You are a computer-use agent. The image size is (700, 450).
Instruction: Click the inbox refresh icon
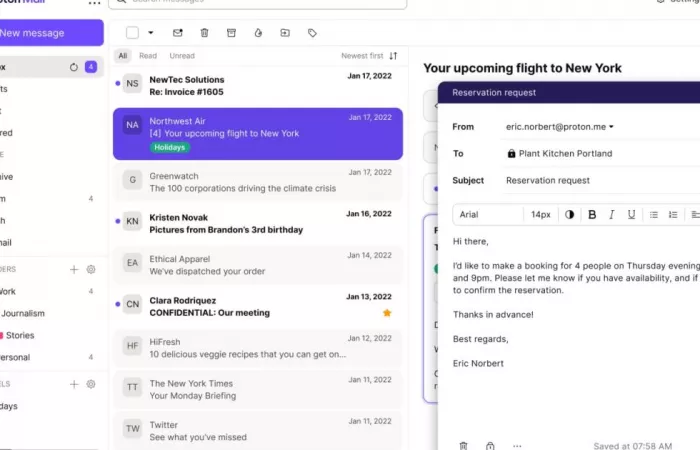click(73, 67)
